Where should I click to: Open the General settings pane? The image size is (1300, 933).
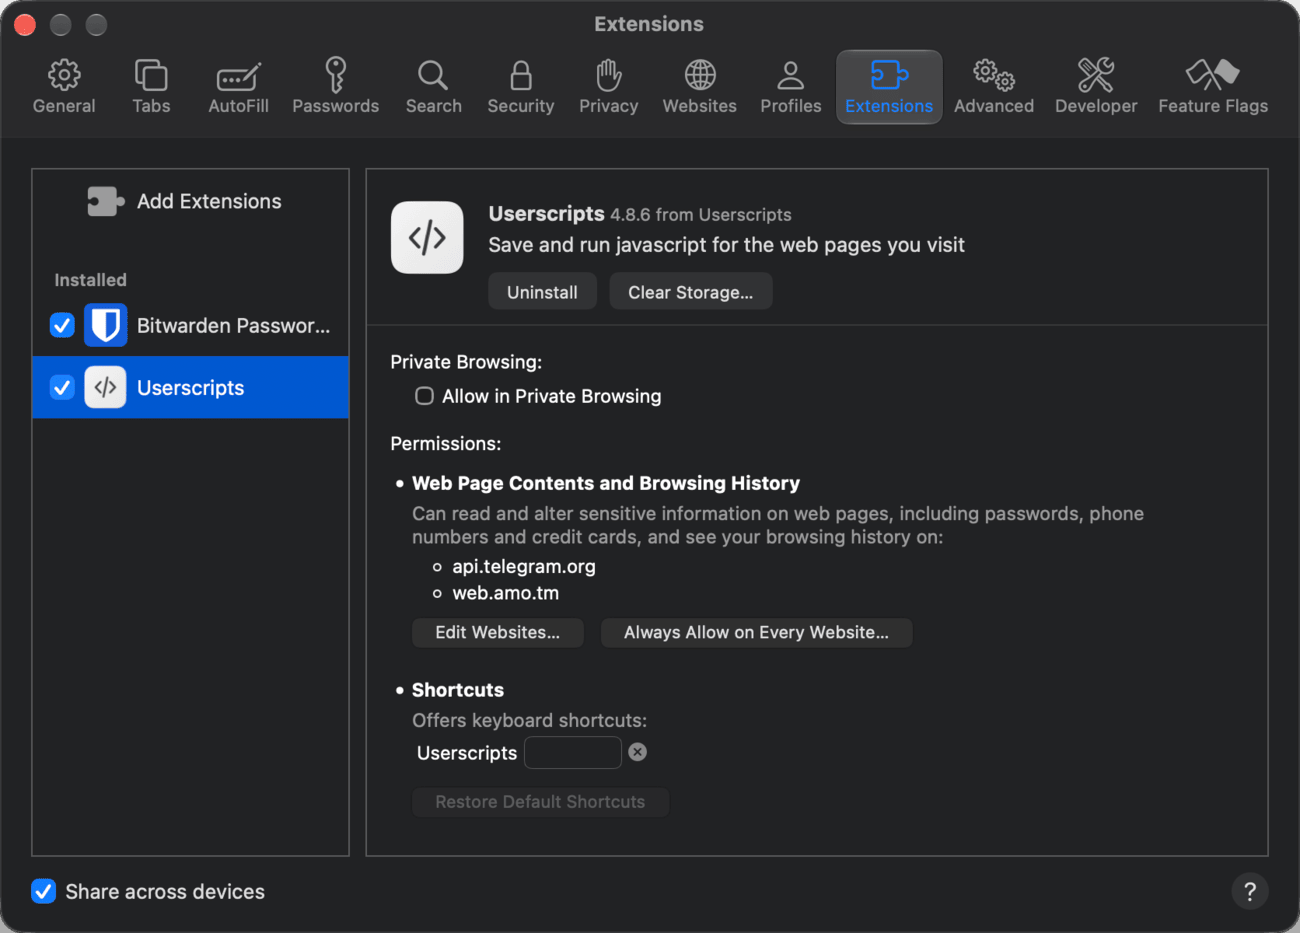[x=64, y=87]
